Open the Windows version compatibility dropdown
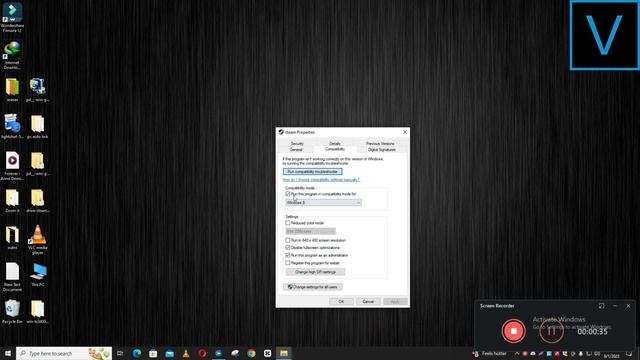Screen dimensions: 640x360 tap(323, 202)
